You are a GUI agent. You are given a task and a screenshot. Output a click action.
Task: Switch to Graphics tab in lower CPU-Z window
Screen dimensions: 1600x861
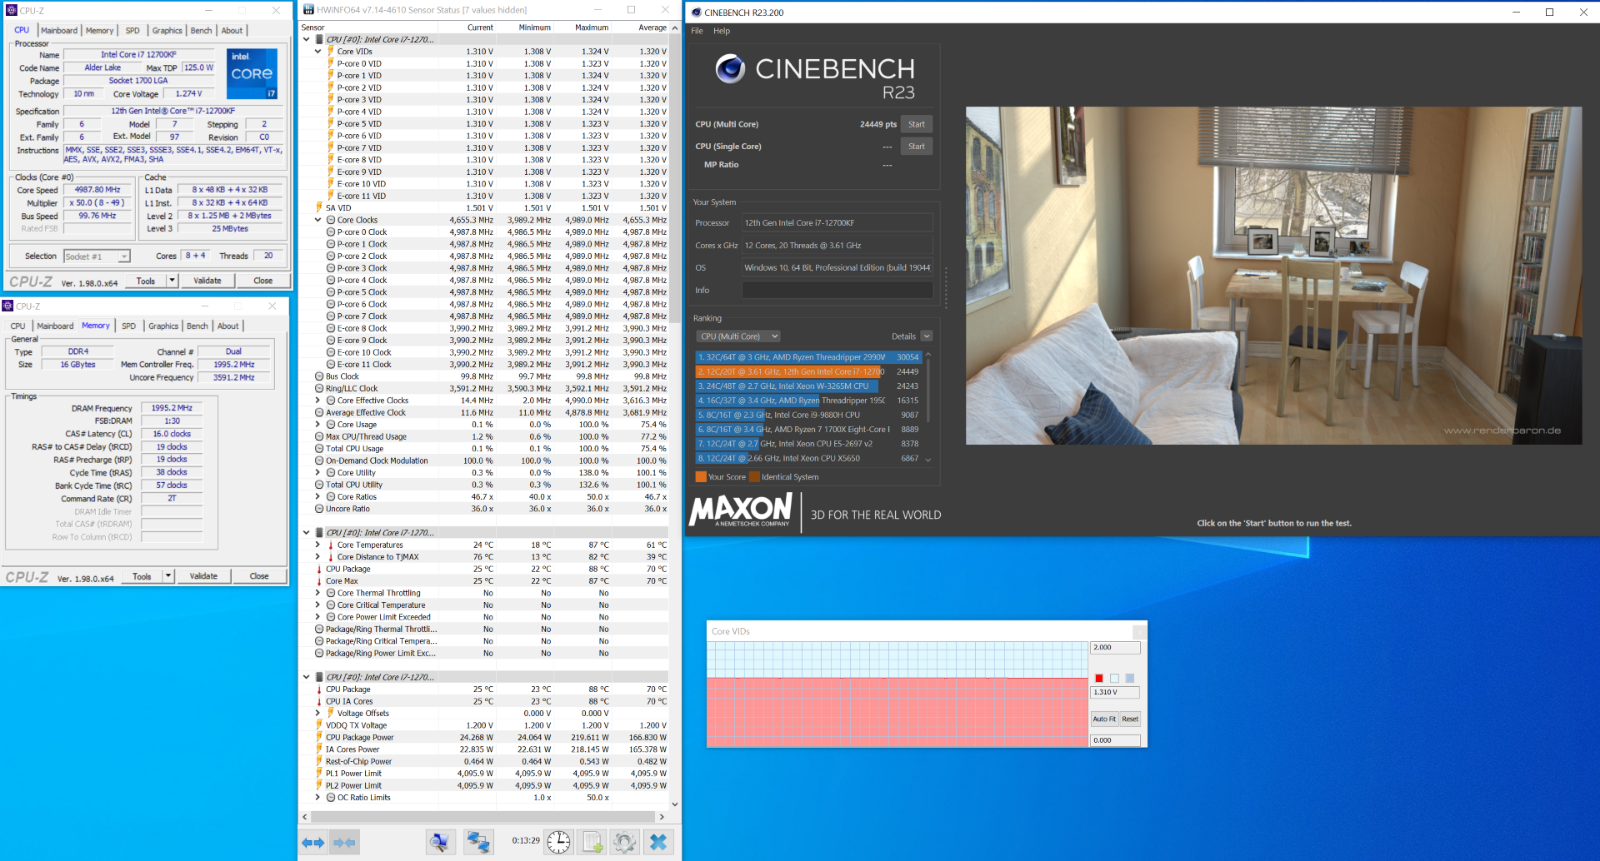(x=163, y=326)
